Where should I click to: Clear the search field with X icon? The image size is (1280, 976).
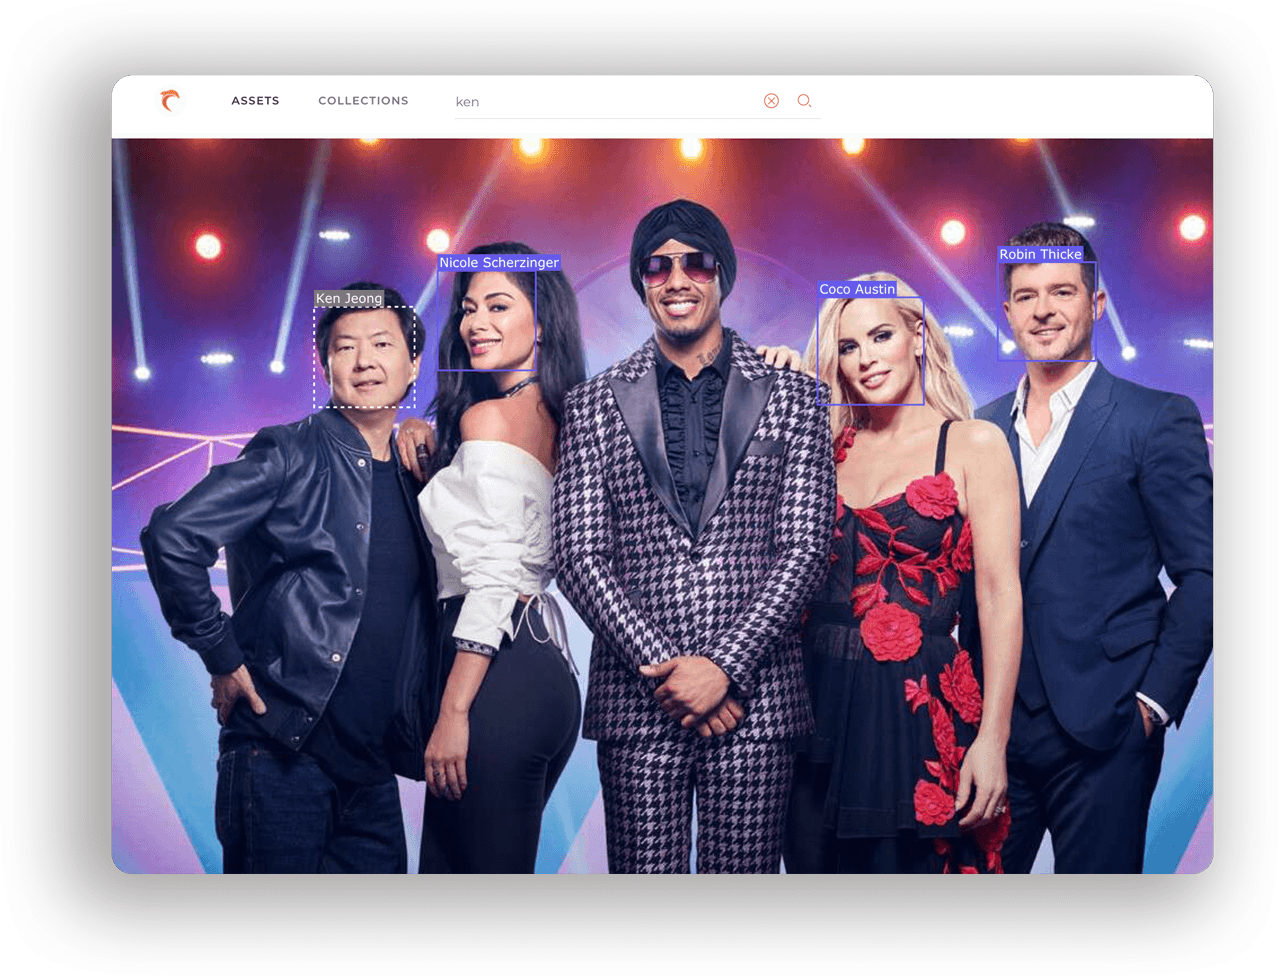click(771, 101)
